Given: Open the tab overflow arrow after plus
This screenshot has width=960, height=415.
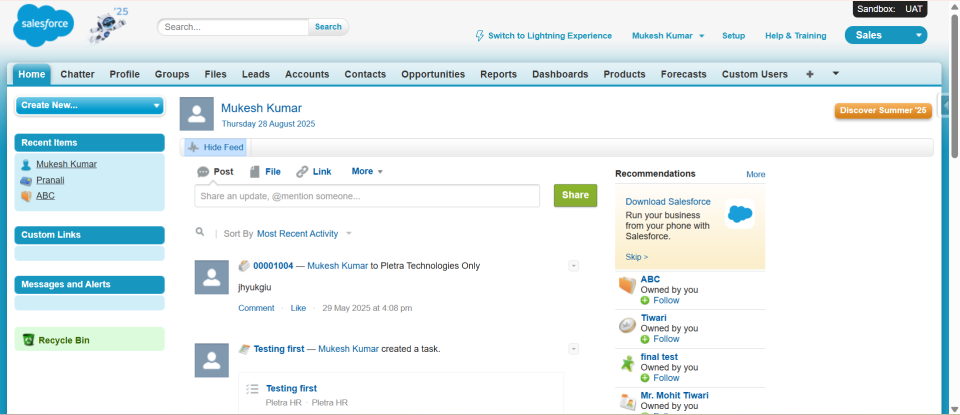Looking at the screenshot, I should [836, 73].
